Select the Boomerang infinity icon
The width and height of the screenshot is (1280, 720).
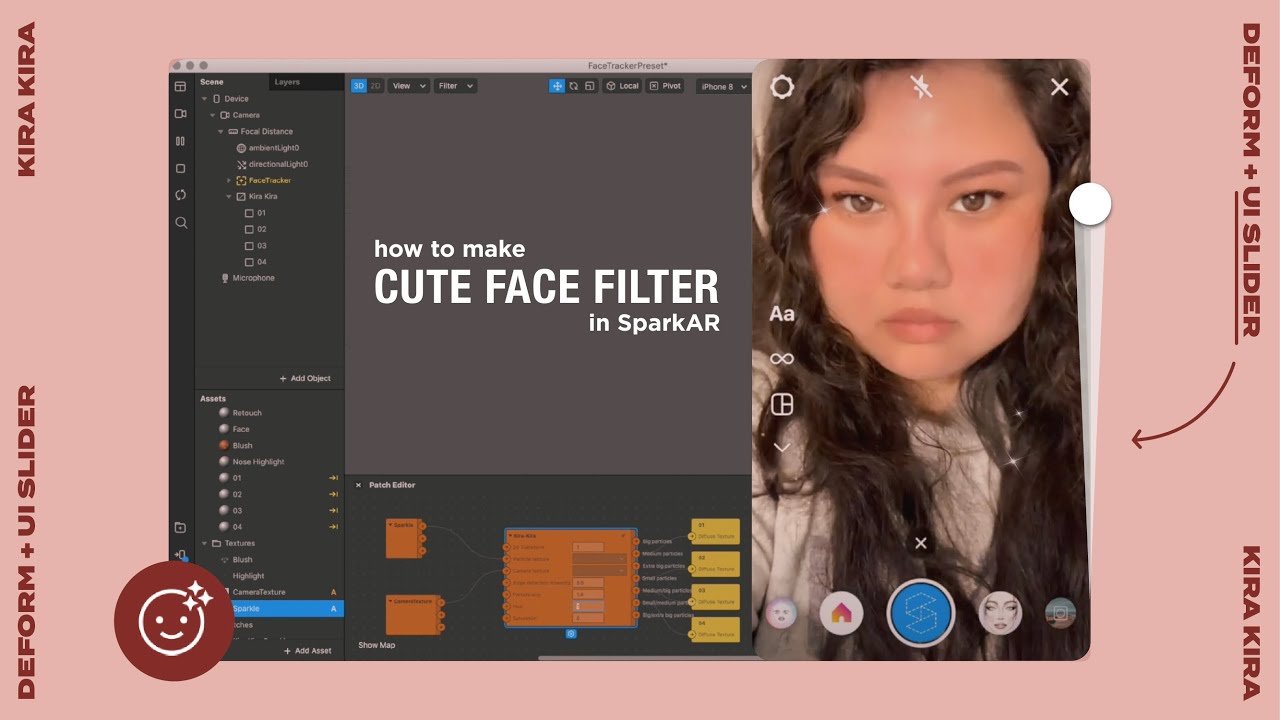pos(782,358)
